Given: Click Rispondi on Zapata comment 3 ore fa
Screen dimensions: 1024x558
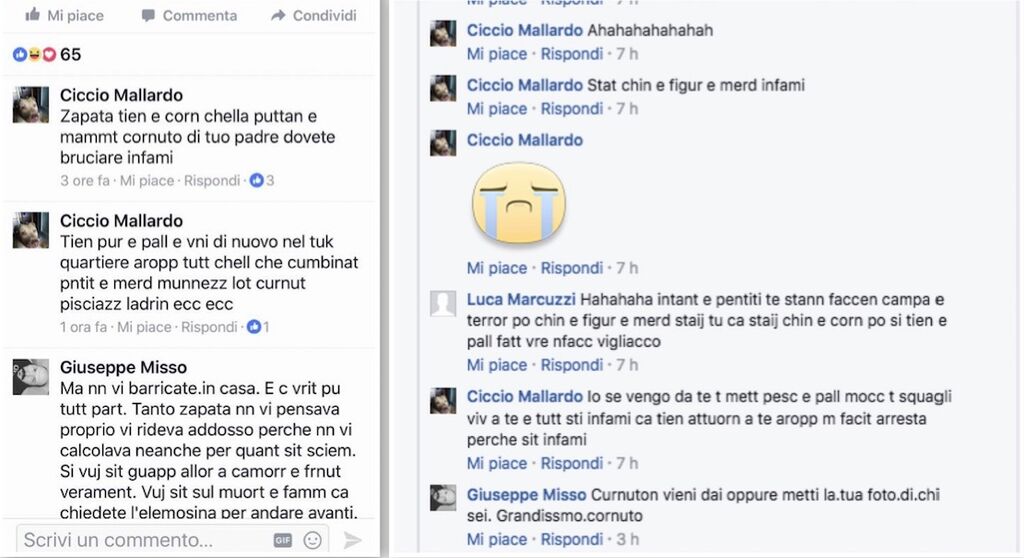Looking at the screenshot, I should pos(212,180).
